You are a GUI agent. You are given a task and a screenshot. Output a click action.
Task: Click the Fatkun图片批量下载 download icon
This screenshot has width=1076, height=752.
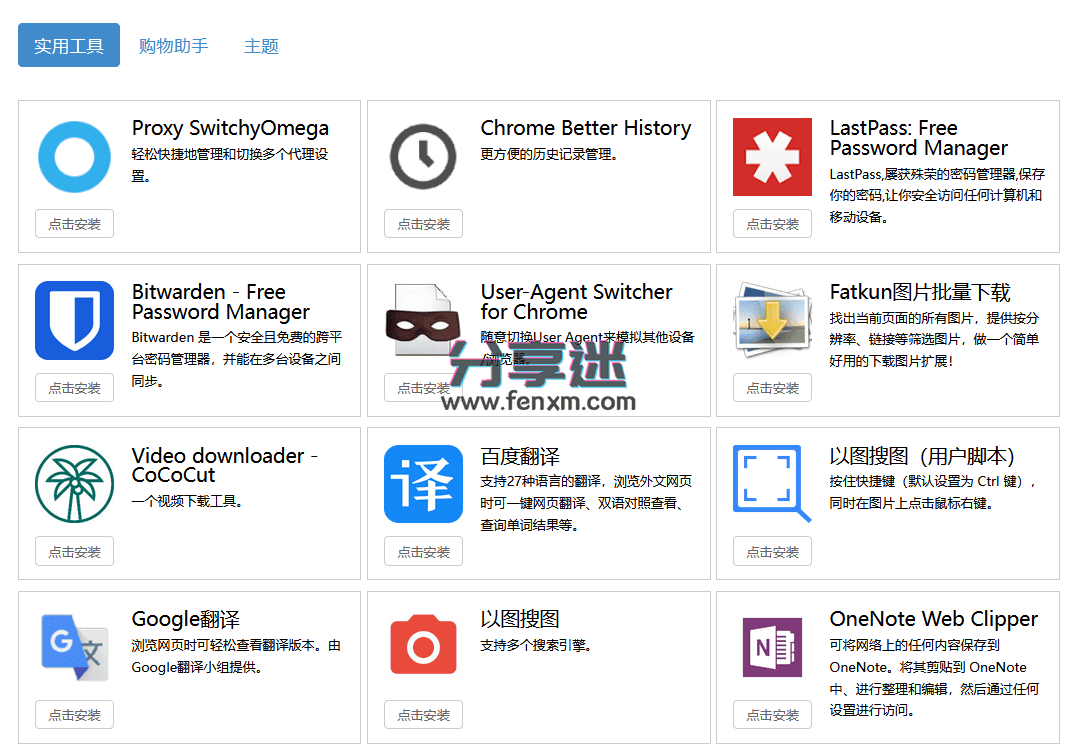772,320
